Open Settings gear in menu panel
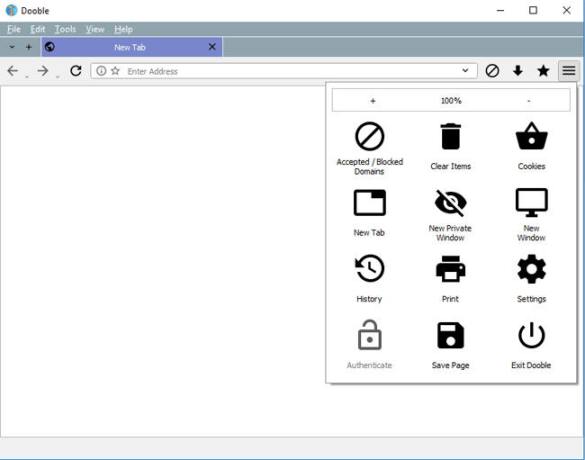 coord(531,269)
